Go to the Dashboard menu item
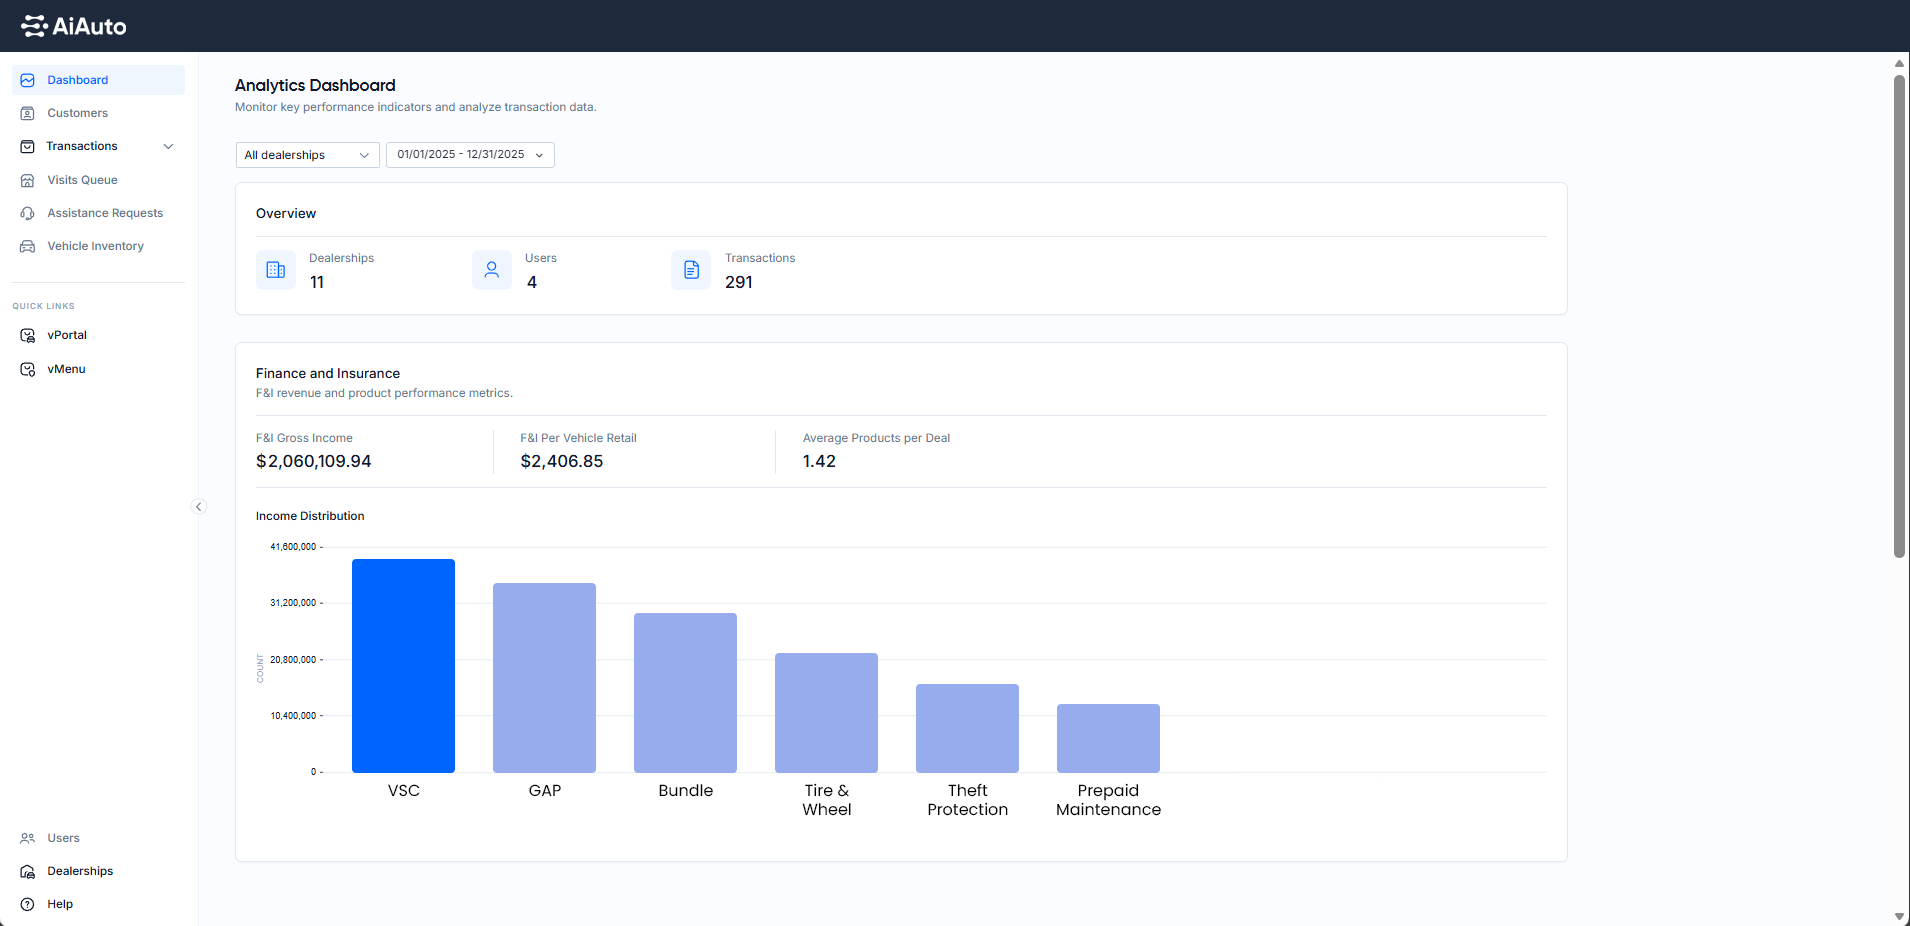Screen dimensions: 1910x926 point(78,80)
